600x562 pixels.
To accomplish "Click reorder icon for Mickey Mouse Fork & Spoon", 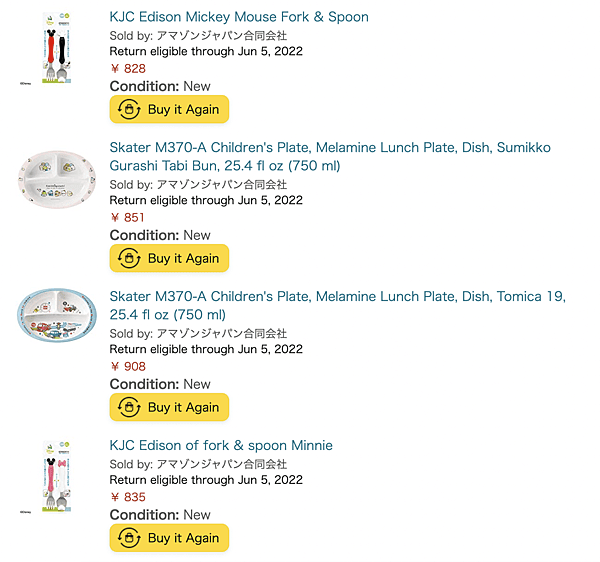I will pyautogui.click(x=129, y=109).
